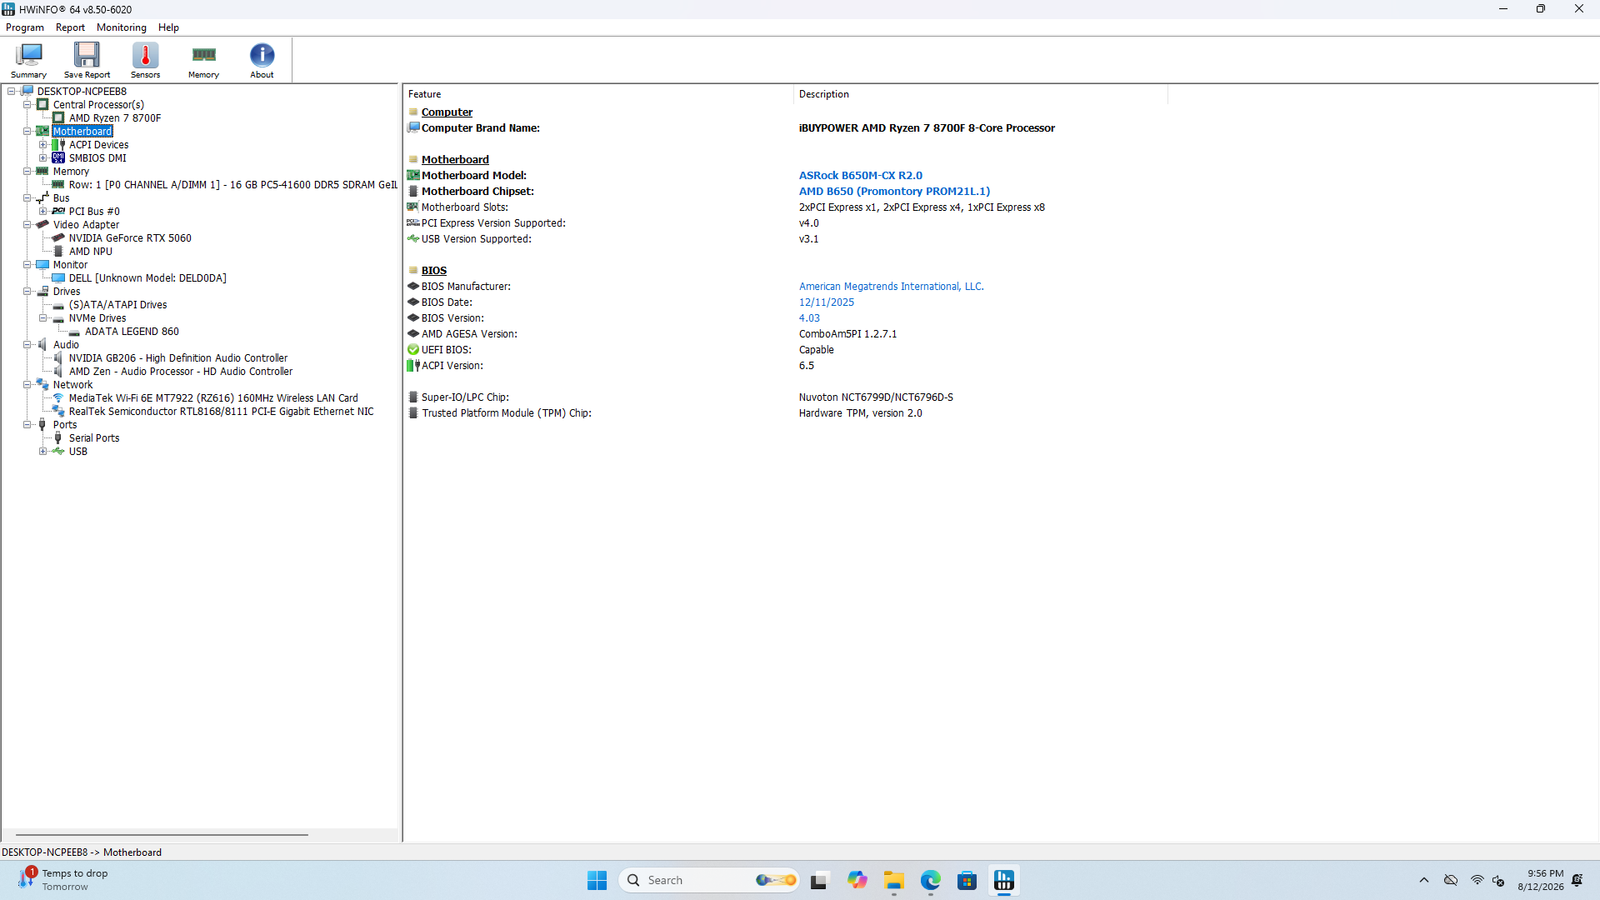This screenshot has height=900, width=1600.
Task: Select AMD Ryzen 7 8700F CPU icon
Action: (58, 118)
